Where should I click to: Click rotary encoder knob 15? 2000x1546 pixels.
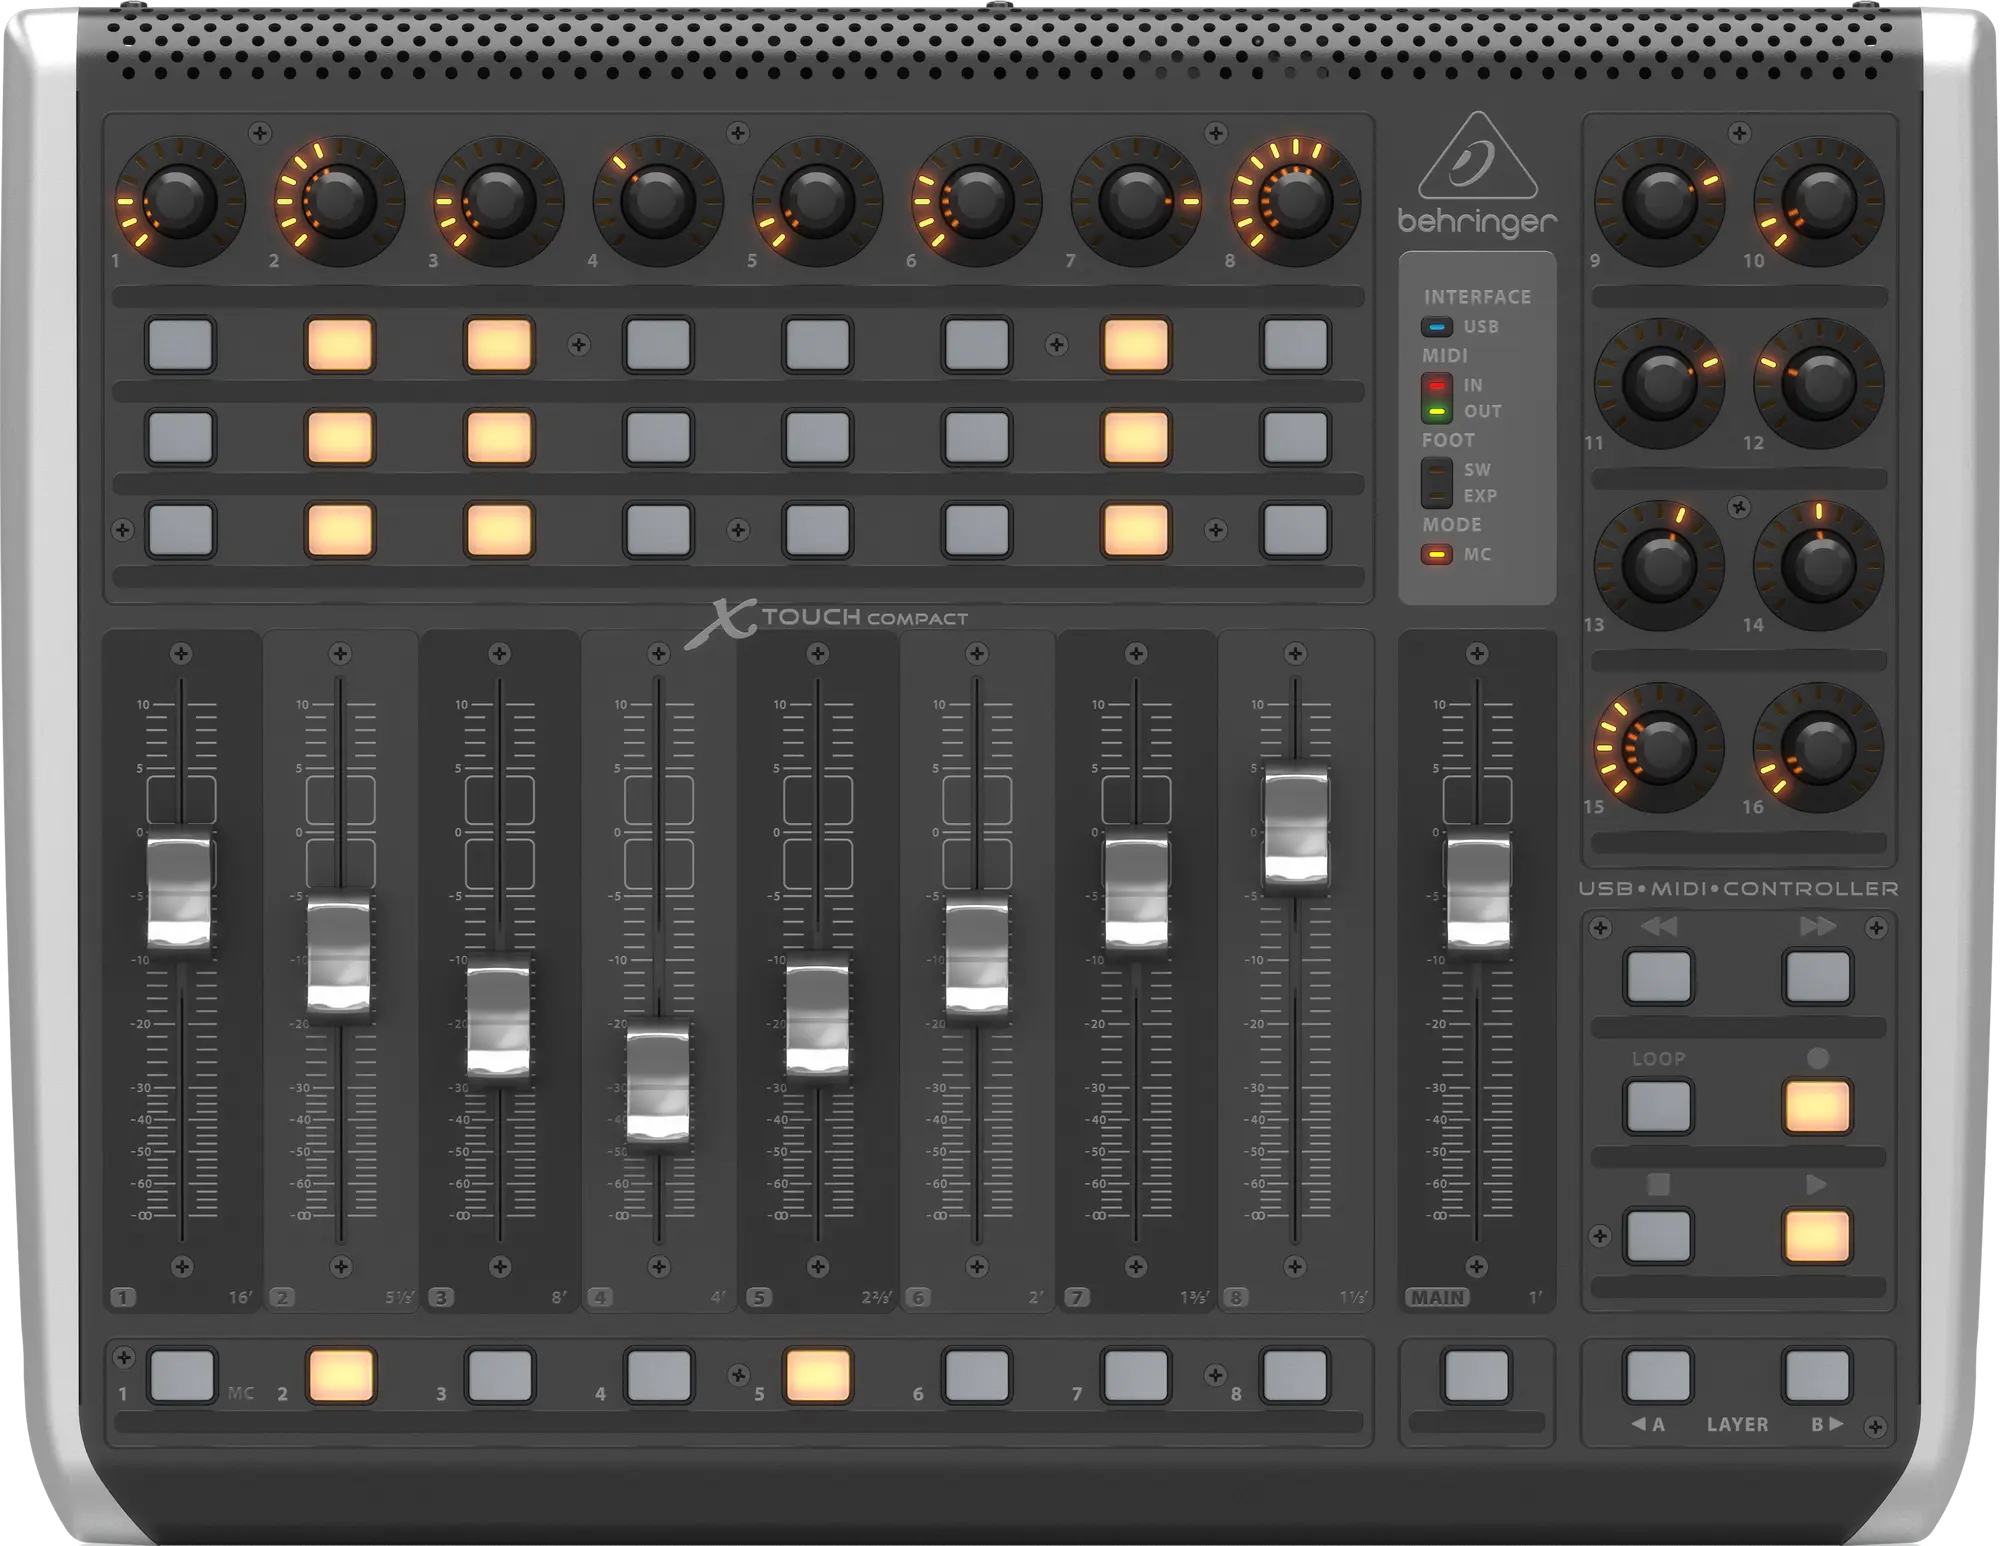click(x=1659, y=748)
